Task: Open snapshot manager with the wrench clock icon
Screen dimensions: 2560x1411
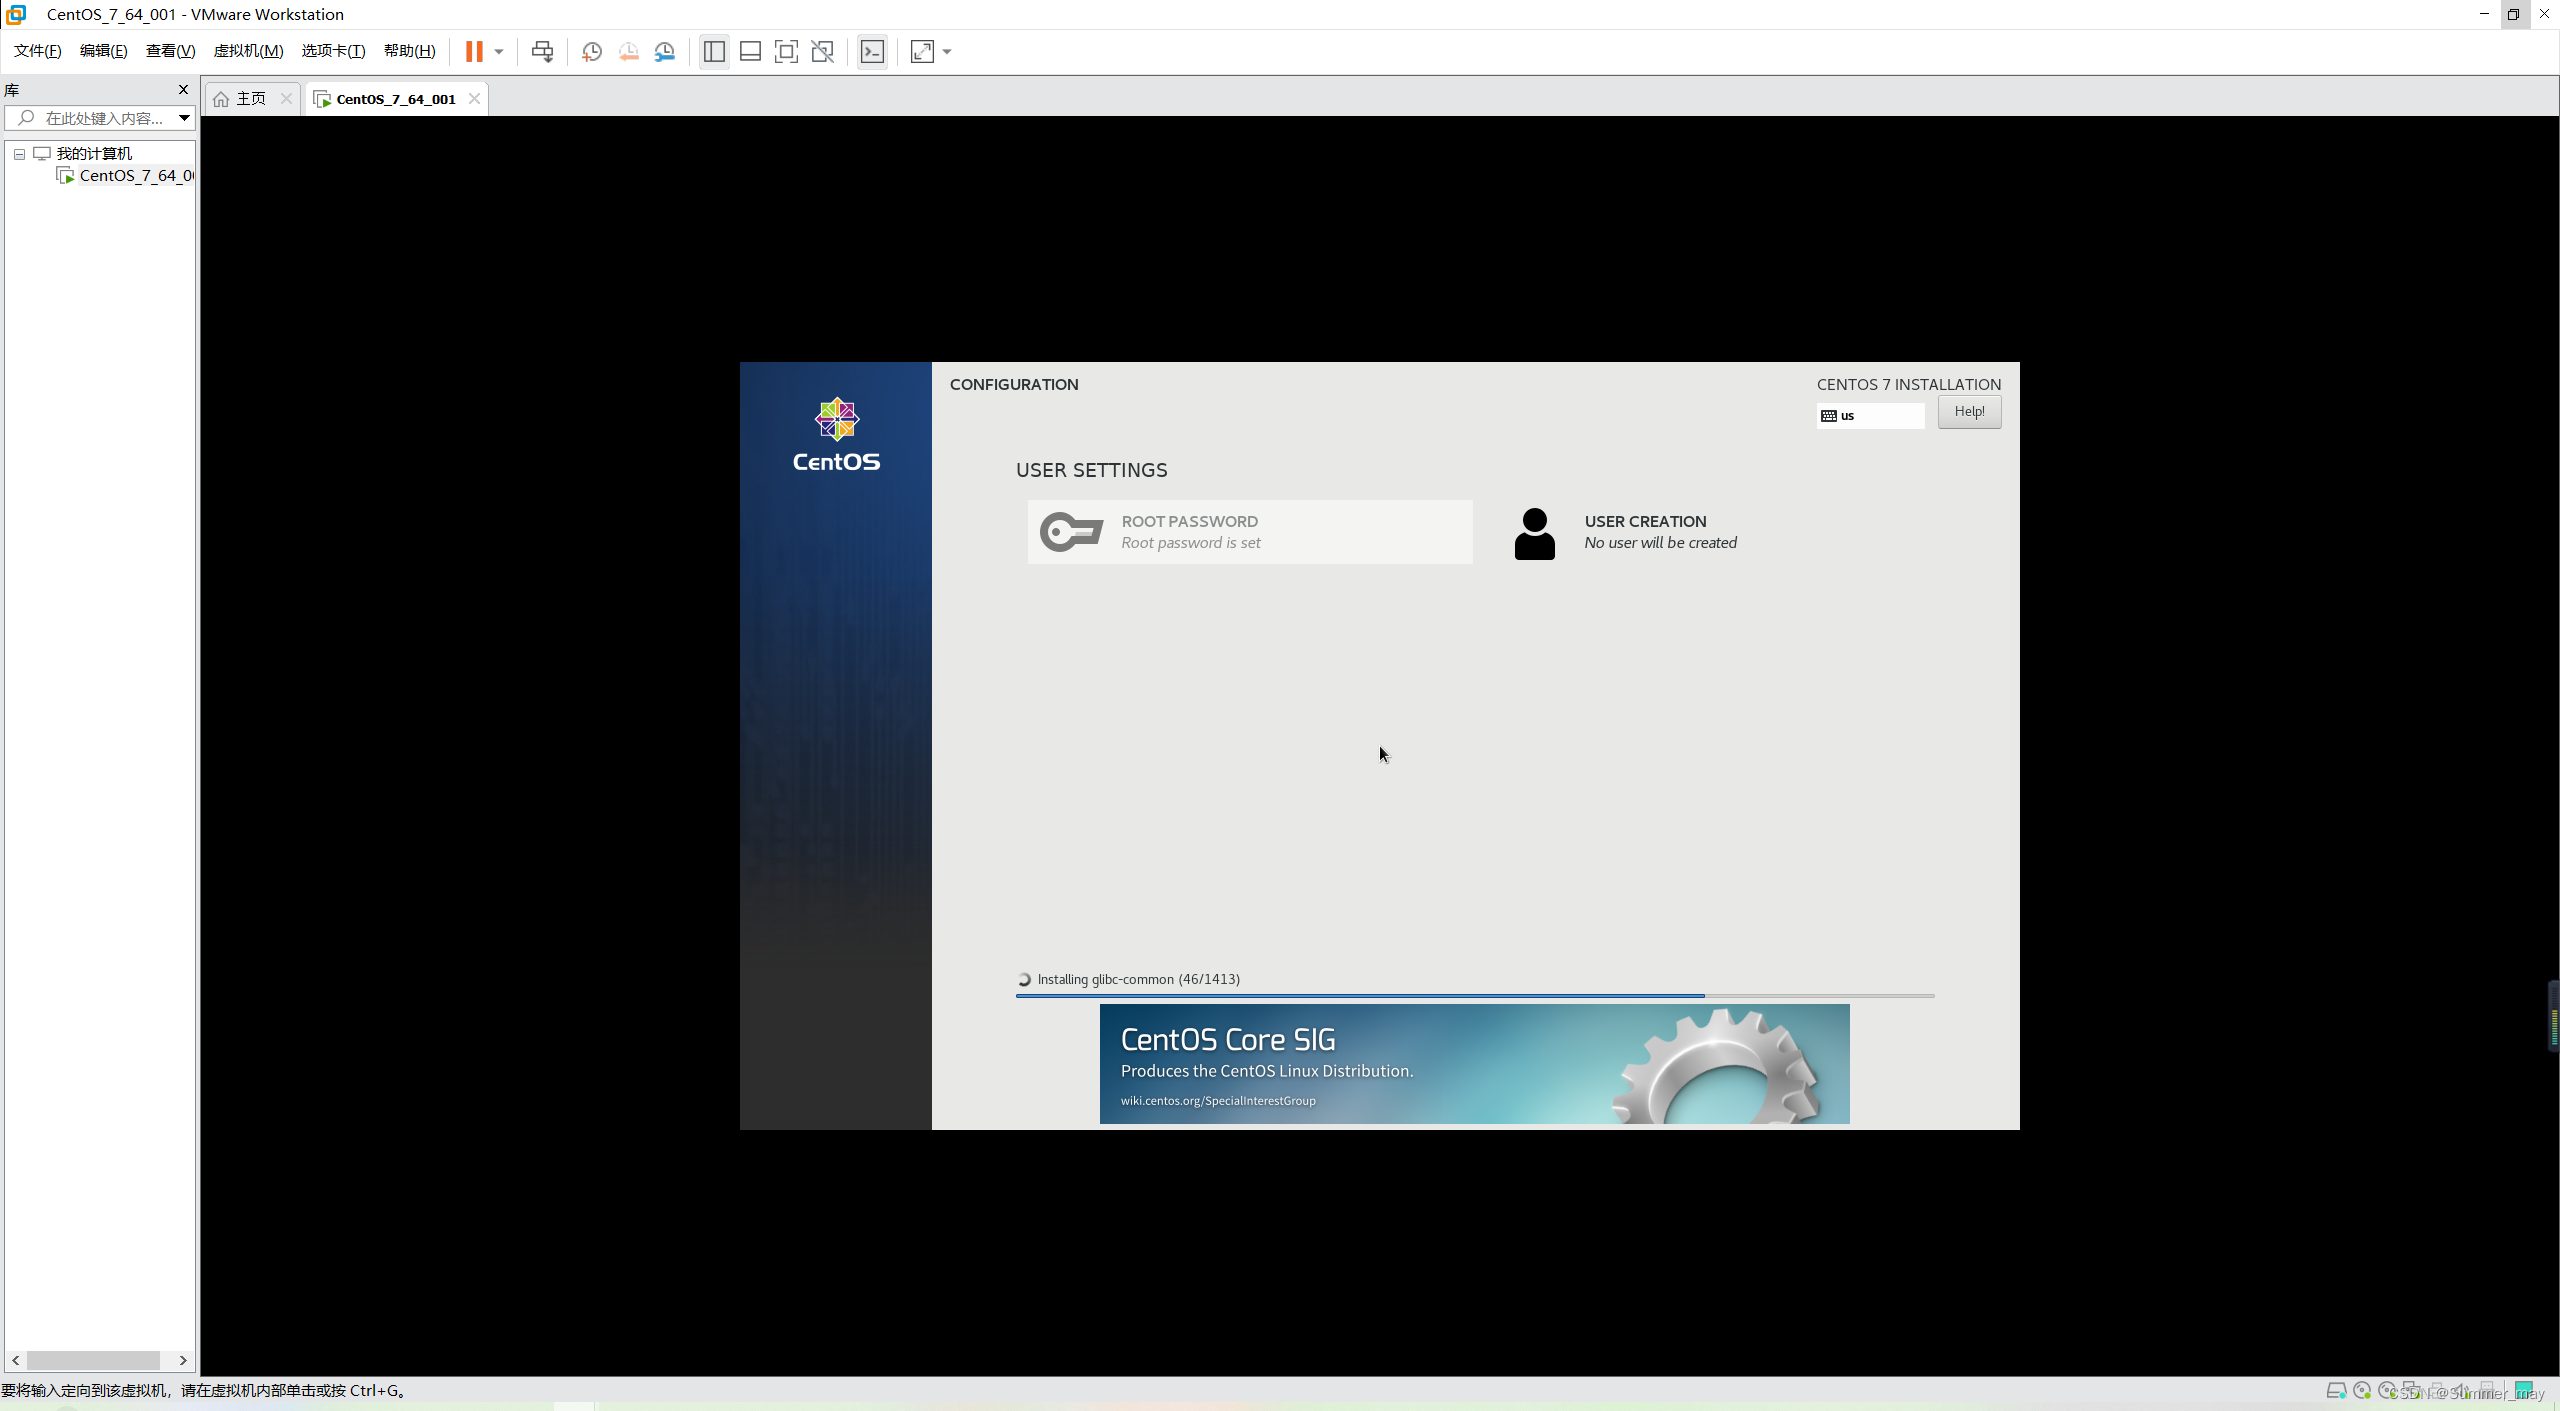Action: [665, 51]
